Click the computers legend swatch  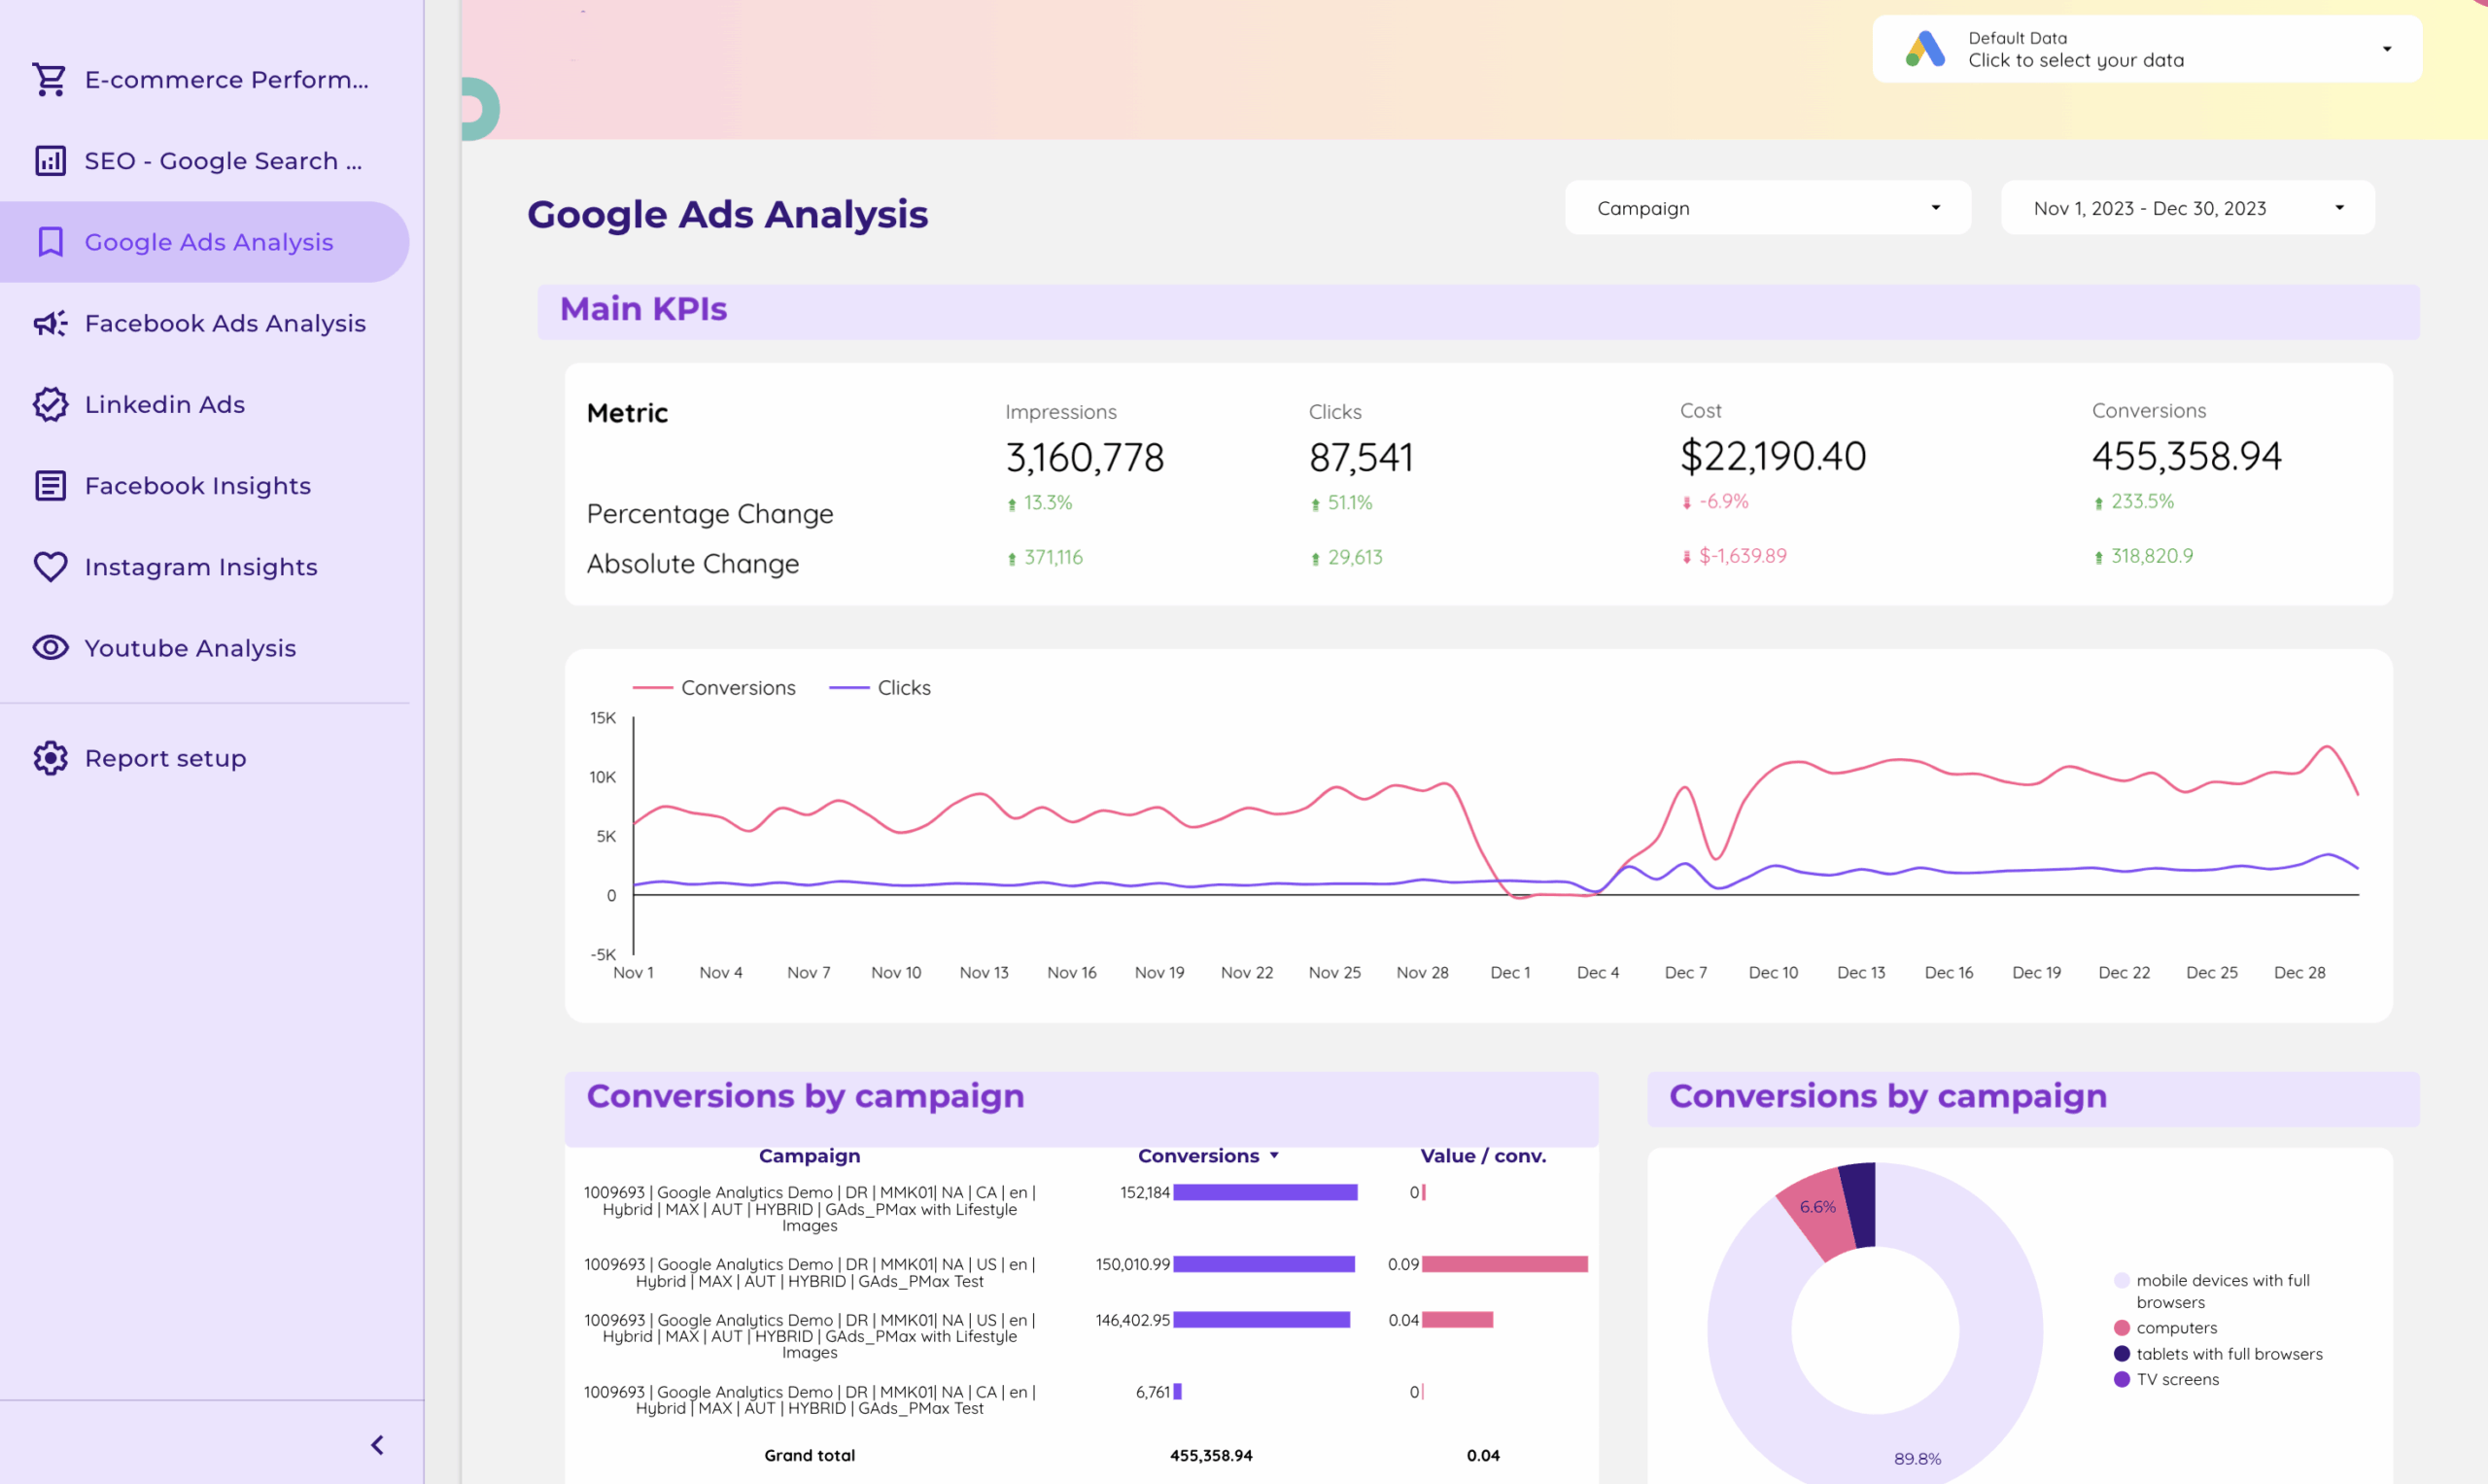coord(2122,1328)
